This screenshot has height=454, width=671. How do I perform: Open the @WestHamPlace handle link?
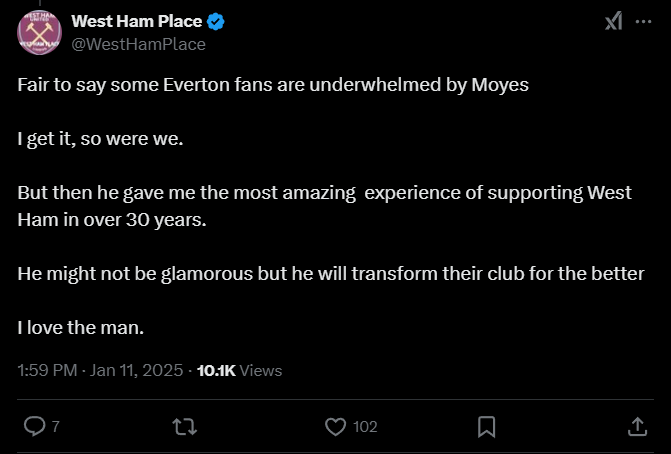click(x=139, y=44)
